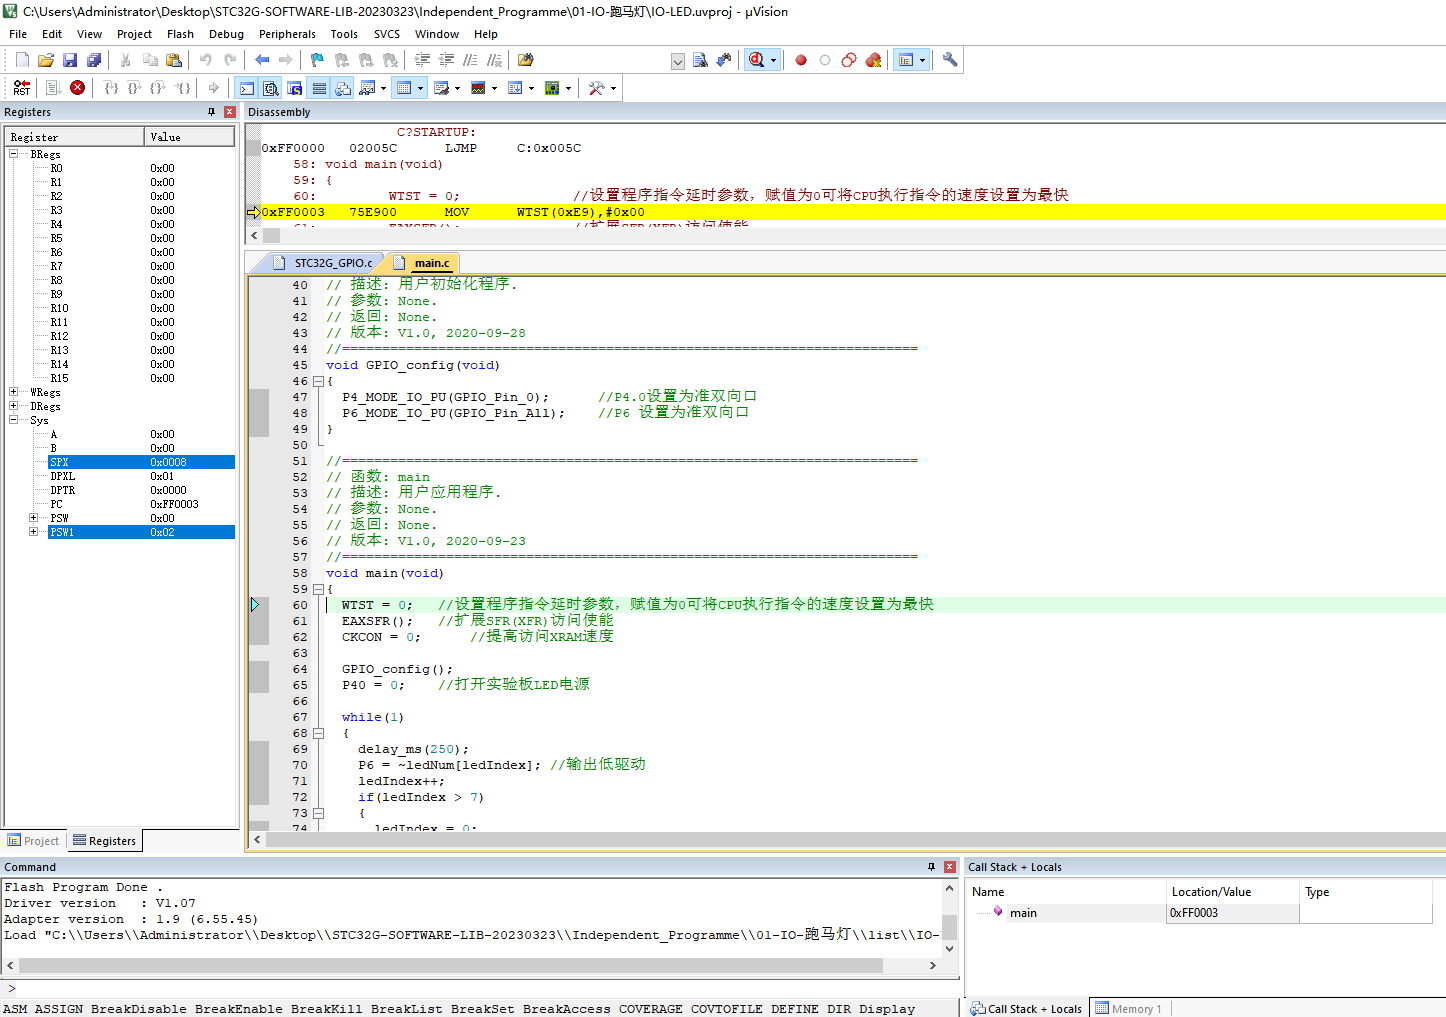Open the Analysis windows dropdown arrow
Image resolution: width=1446 pixels, height=1017 pixels.
[x=494, y=88]
